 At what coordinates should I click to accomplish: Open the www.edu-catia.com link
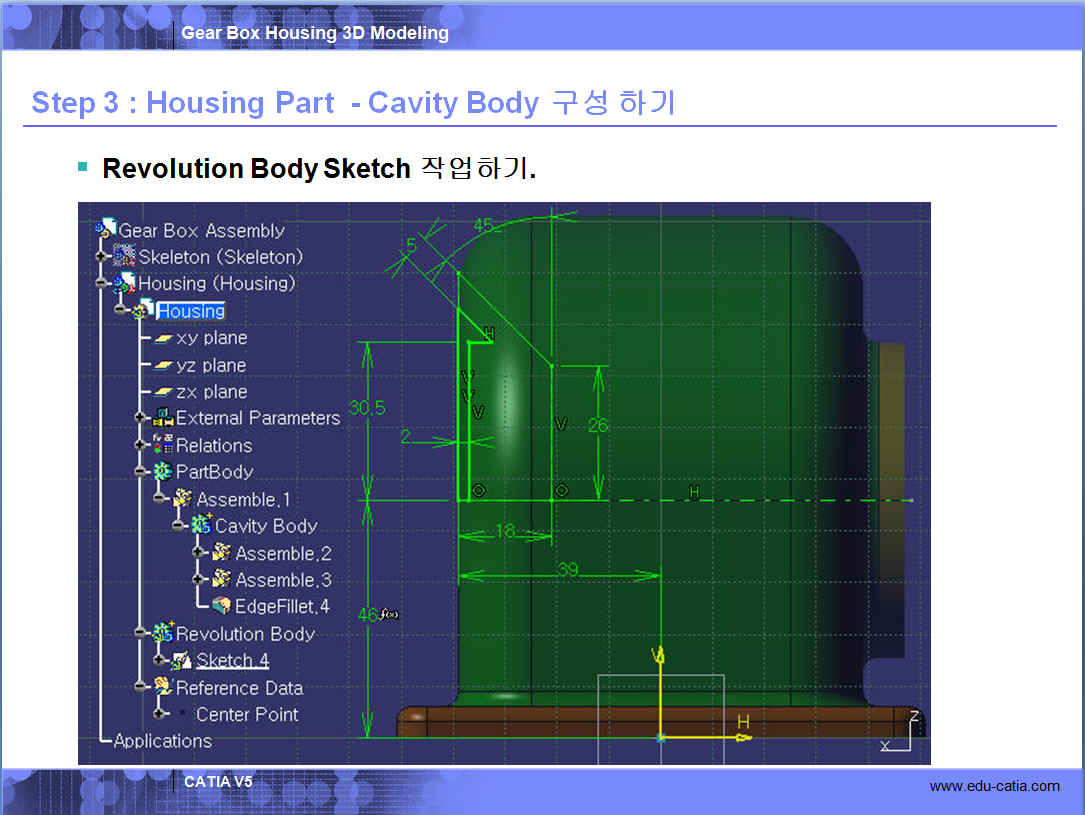point(994,786)
